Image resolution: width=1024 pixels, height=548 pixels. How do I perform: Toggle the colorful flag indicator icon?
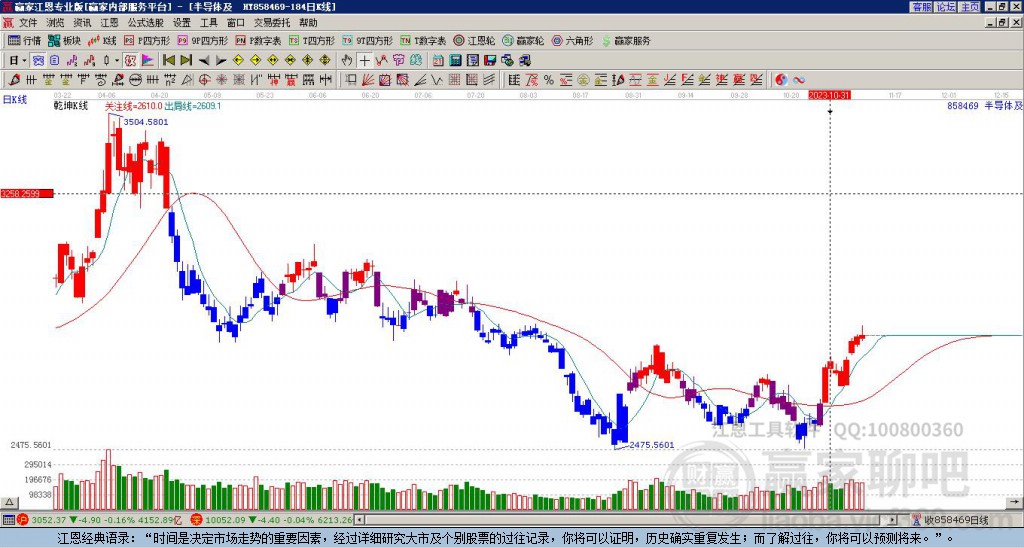(x=148, y=61)
